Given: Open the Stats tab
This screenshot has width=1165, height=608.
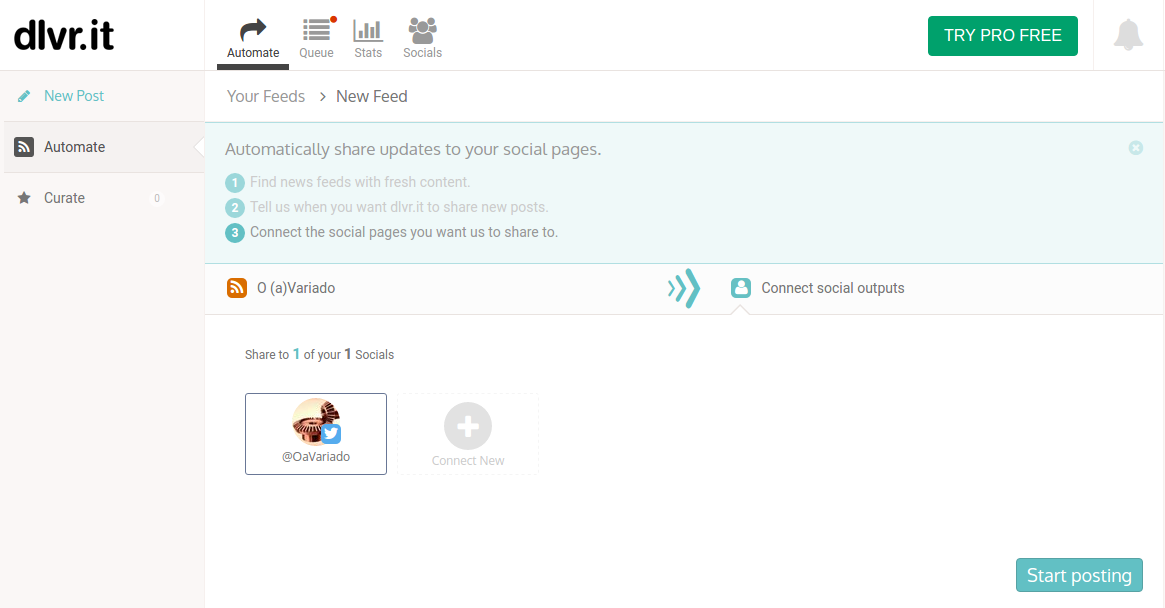Looking at the screenshot, I should 368,38.
